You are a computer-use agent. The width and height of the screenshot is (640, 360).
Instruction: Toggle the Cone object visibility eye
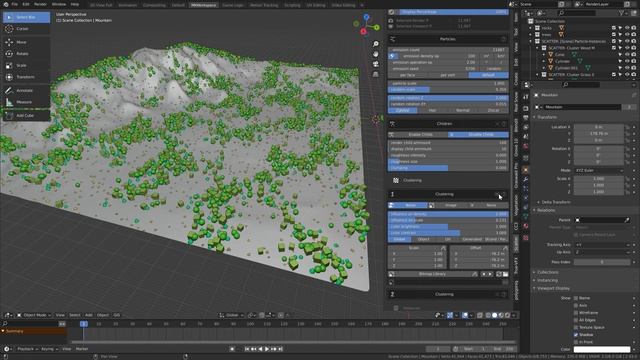pyautogui.click(x=627, y=55)
